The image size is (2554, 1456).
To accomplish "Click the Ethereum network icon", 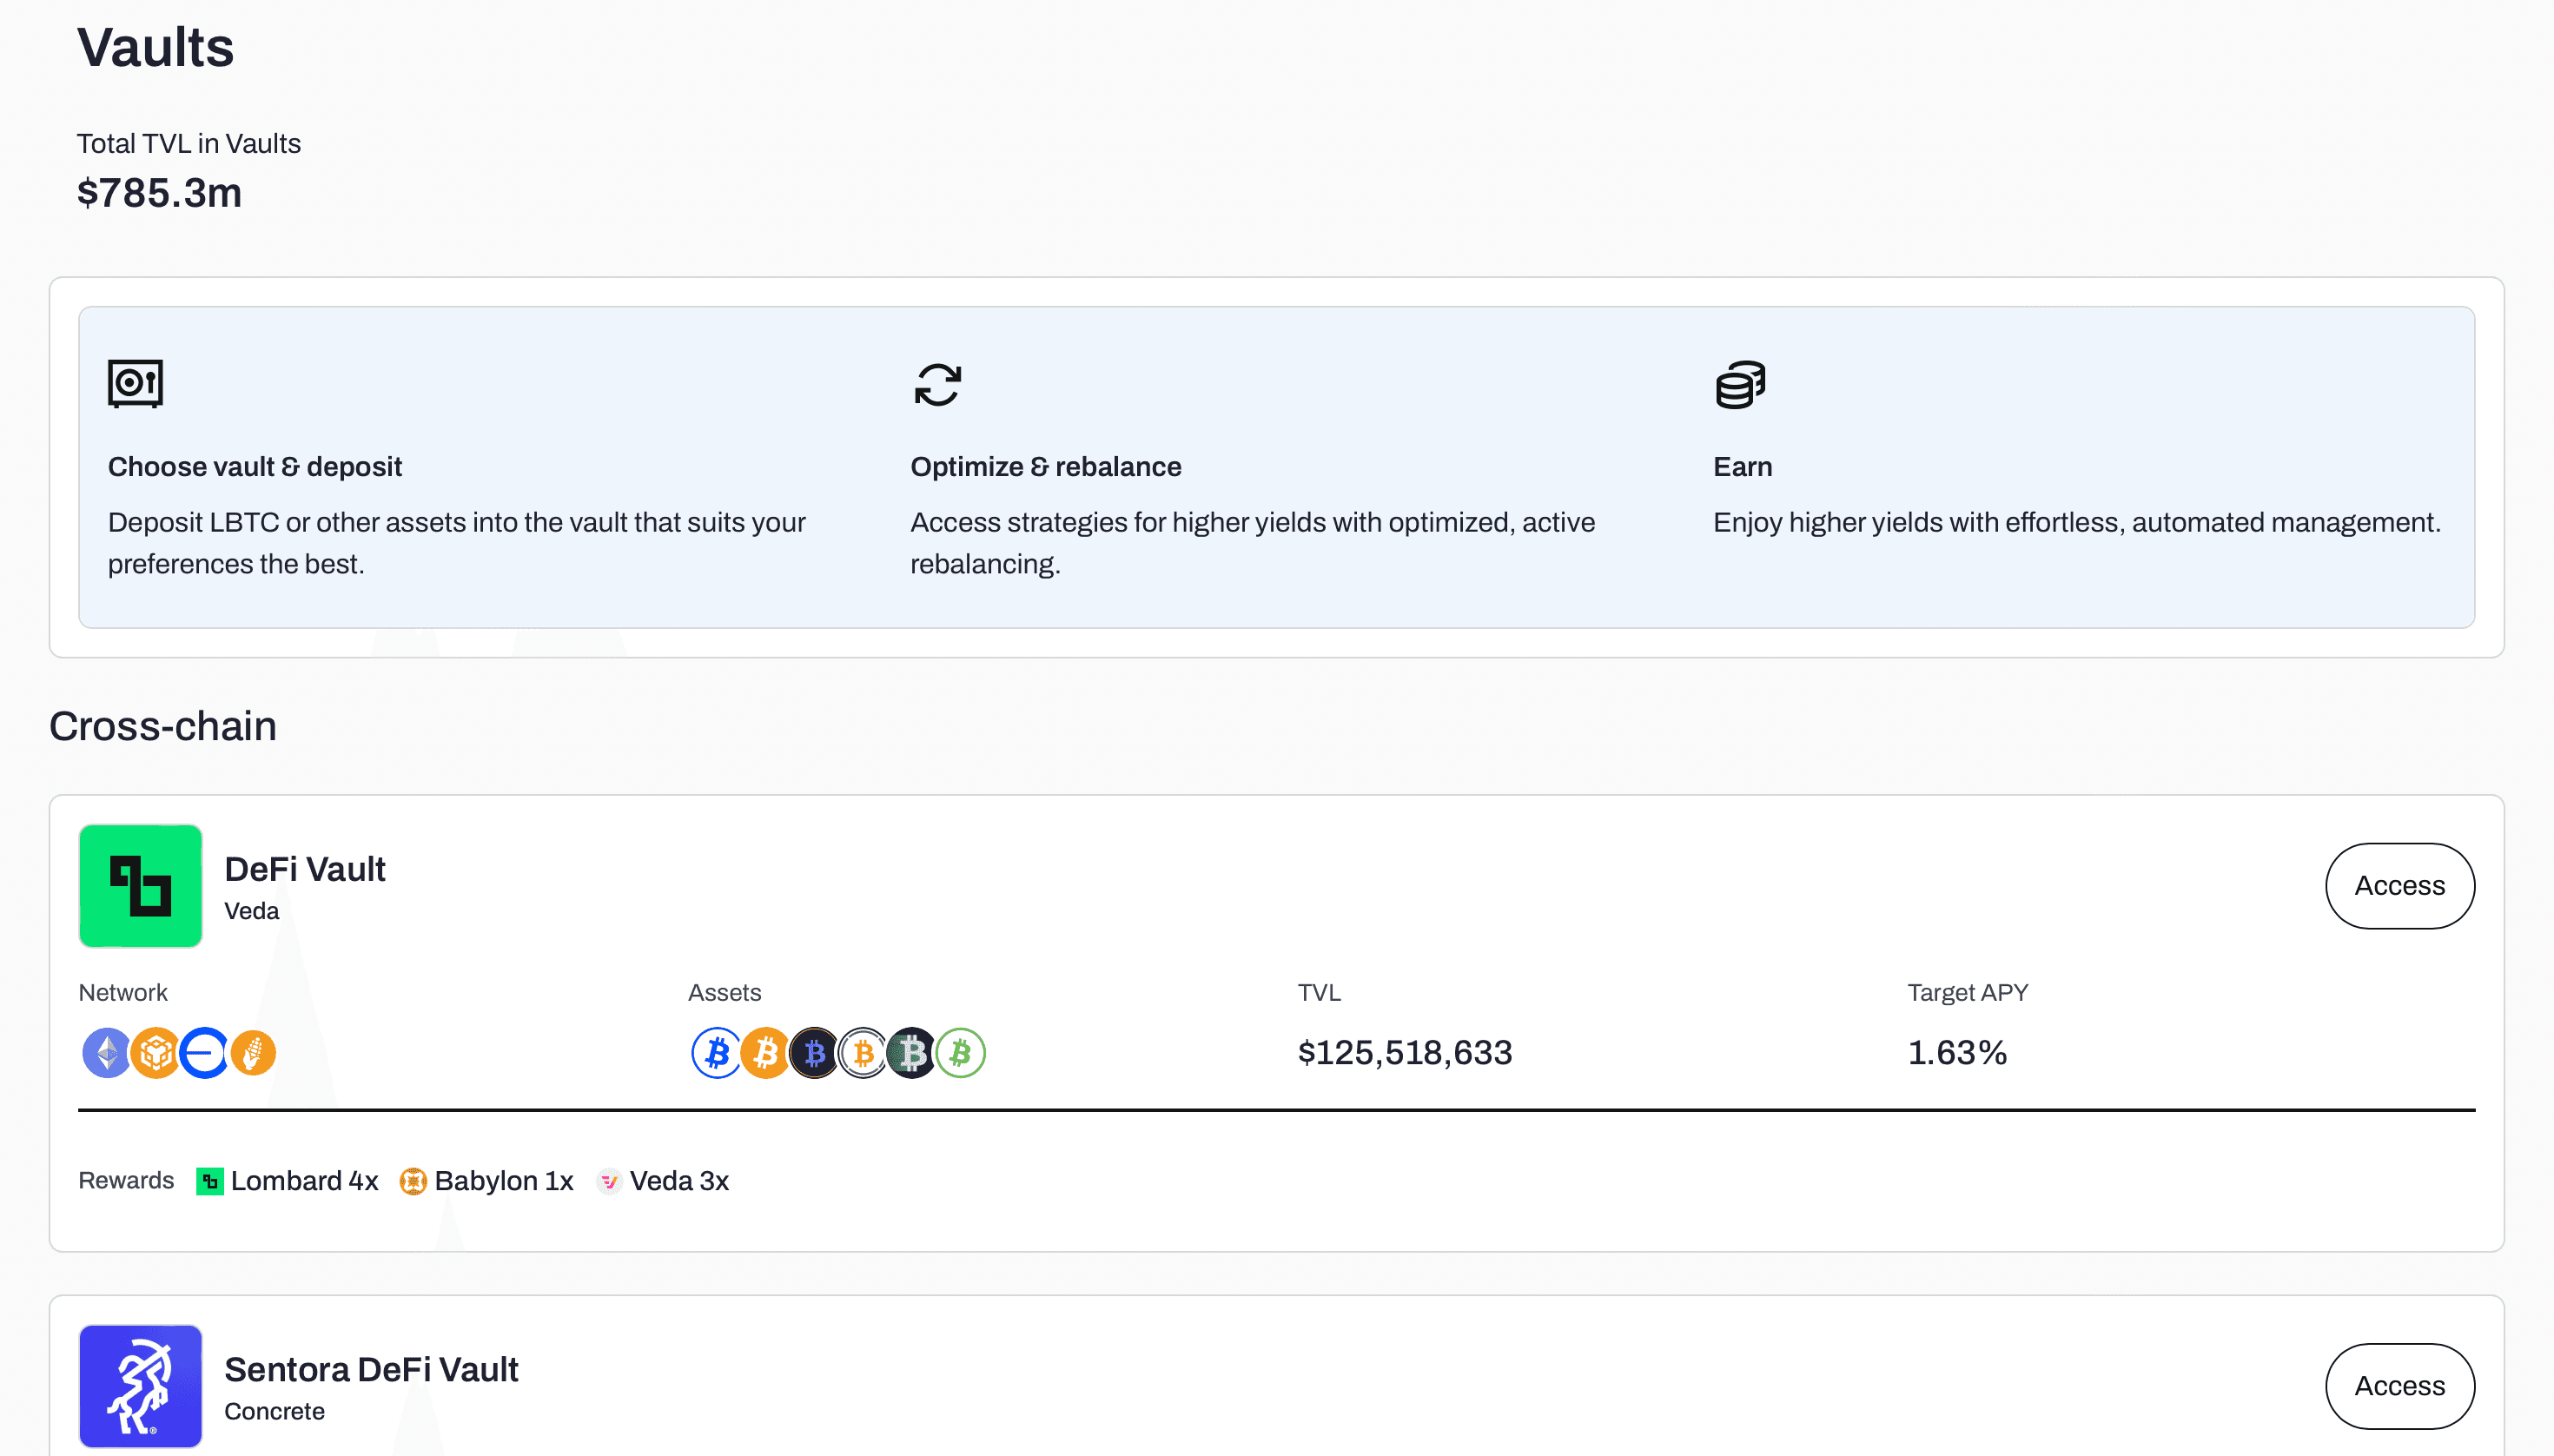I will (107, 1053).
